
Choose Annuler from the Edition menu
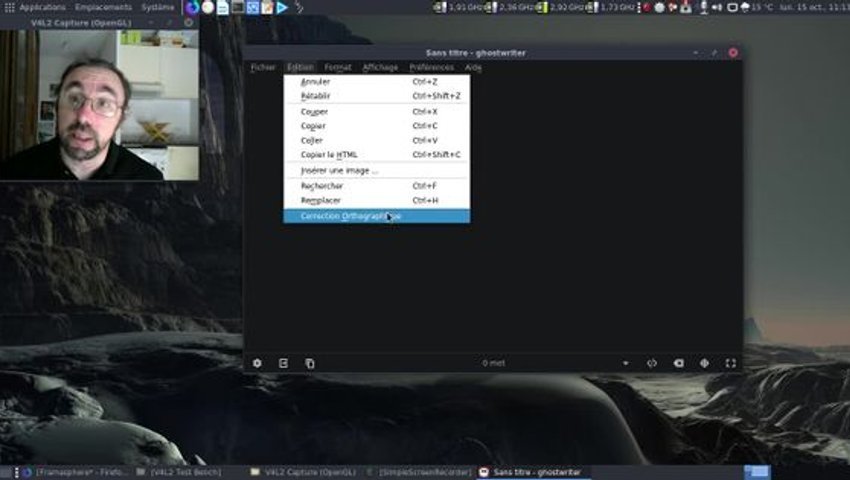coord(377,82)
